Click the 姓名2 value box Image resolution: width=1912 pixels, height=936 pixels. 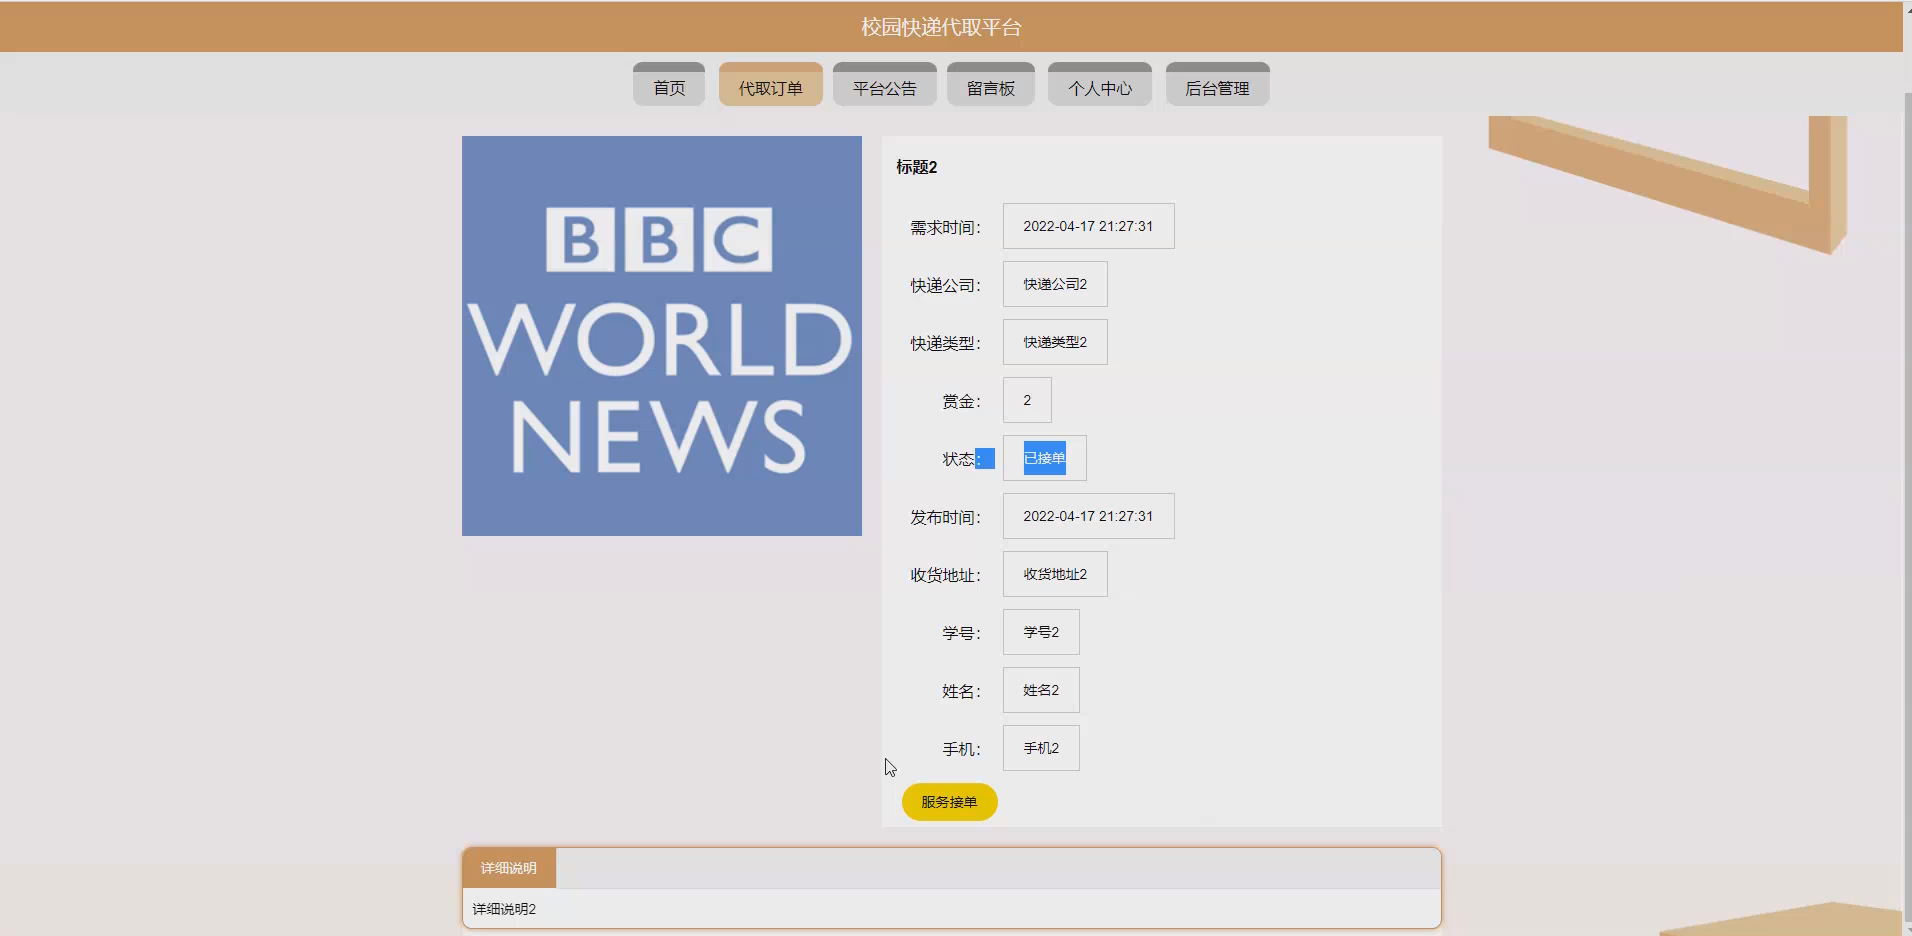point(1041,690)
